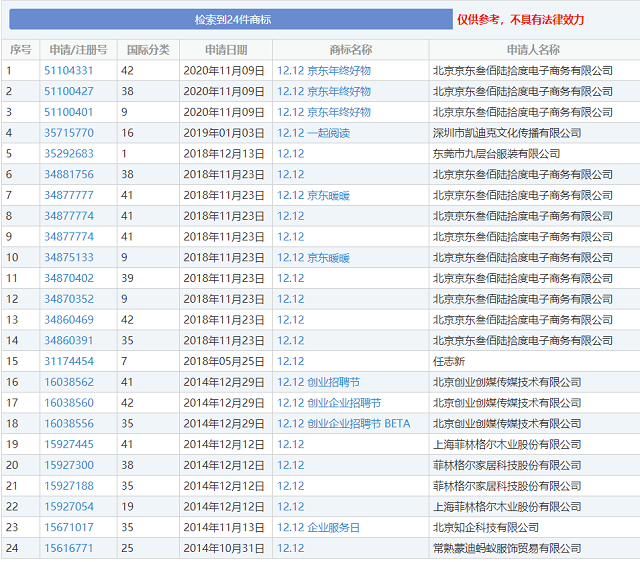Select class '19' in row 15927054
640x562 pixels.
pos(127,507)
